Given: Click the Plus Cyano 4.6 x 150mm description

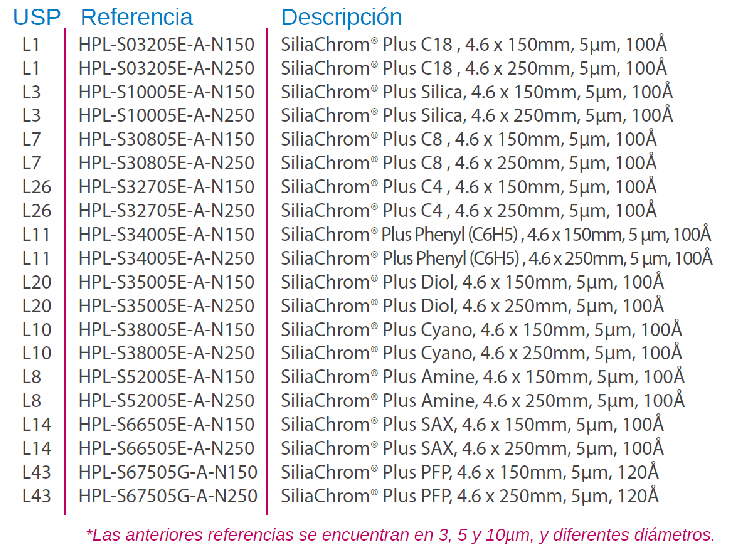Looking at the screenshot, I should click(482, 329).
